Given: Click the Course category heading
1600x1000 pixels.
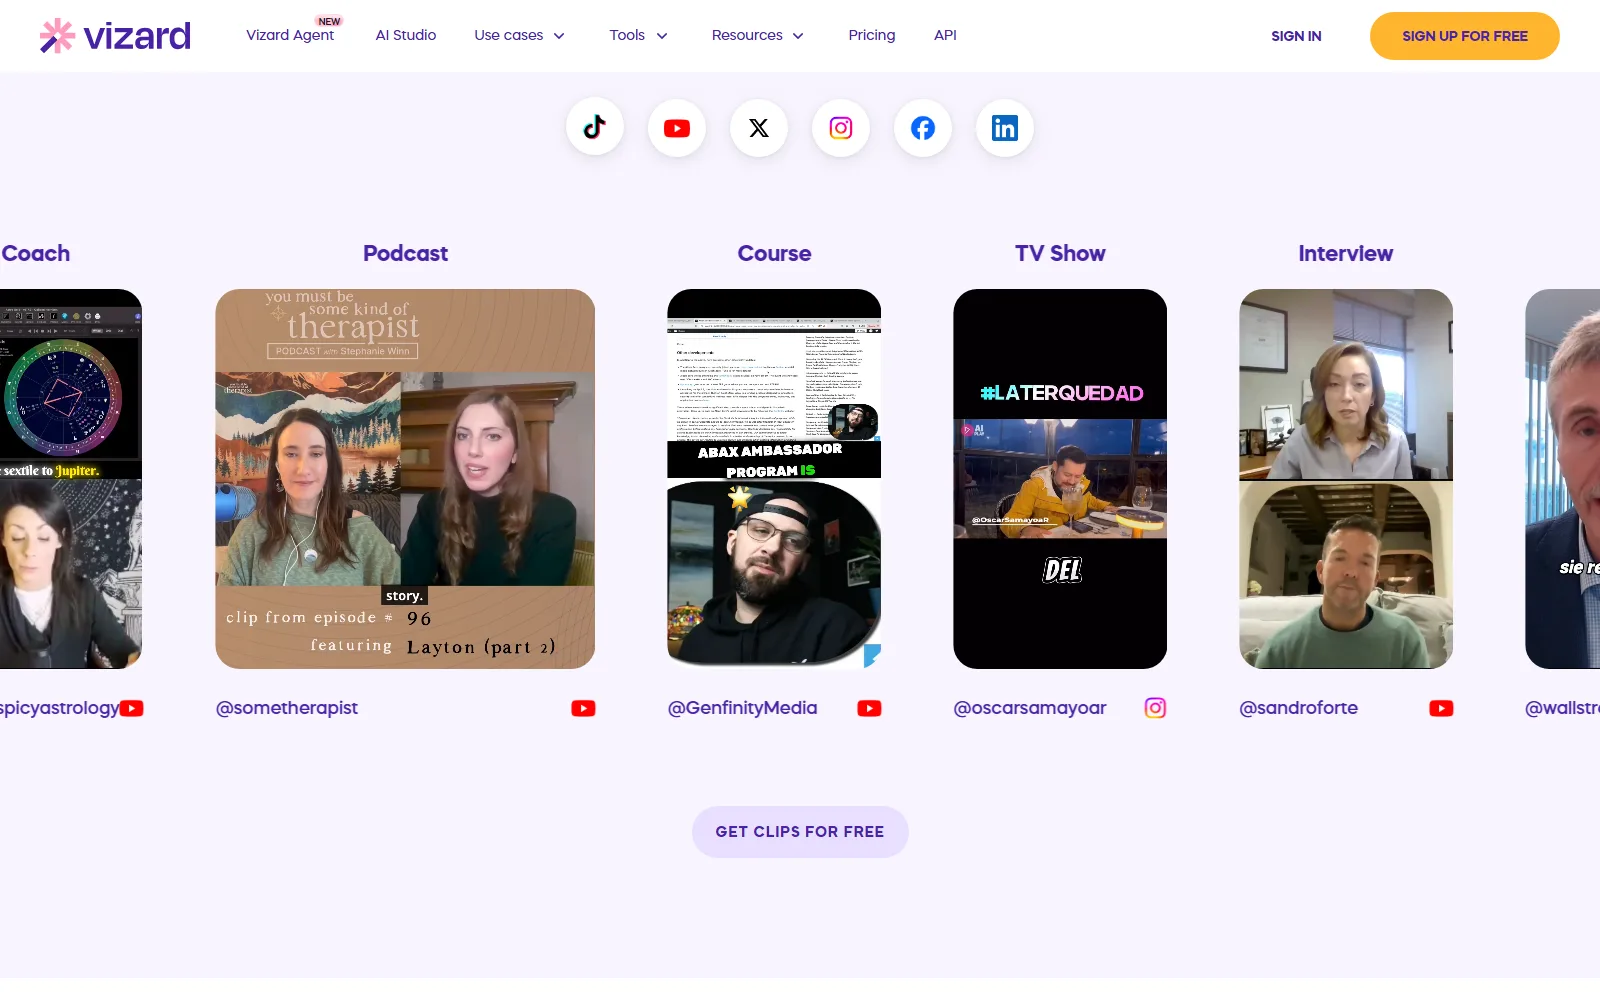Looking at the screenshot, I should (774, 254).
